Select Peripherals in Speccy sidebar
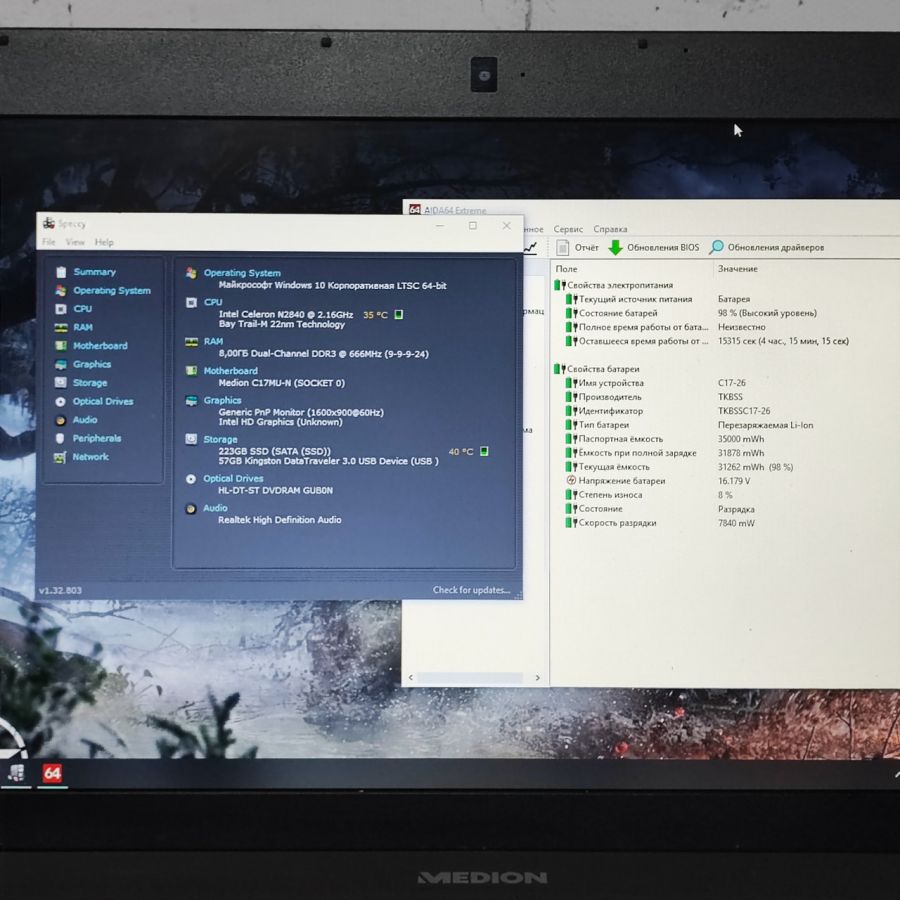 click(97, 438)
